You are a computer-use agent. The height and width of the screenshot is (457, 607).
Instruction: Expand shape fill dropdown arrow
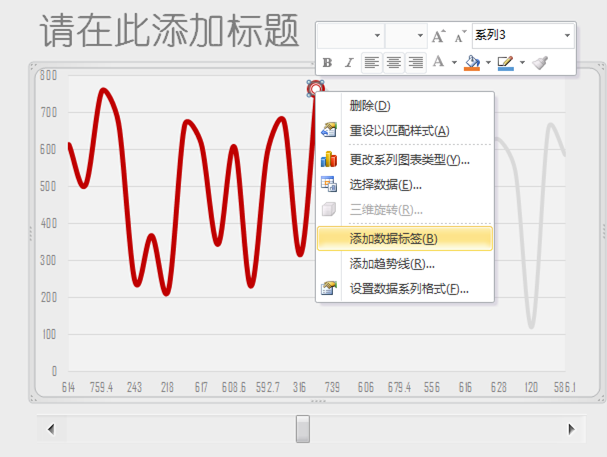pos(488,62)
